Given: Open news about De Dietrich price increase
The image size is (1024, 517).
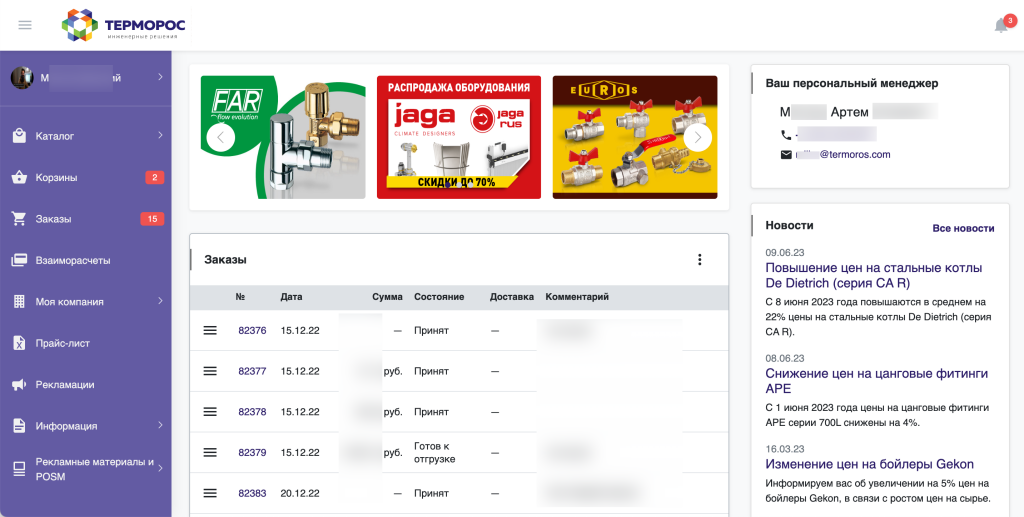Looking at the screenshot, I should pos(873,275).
